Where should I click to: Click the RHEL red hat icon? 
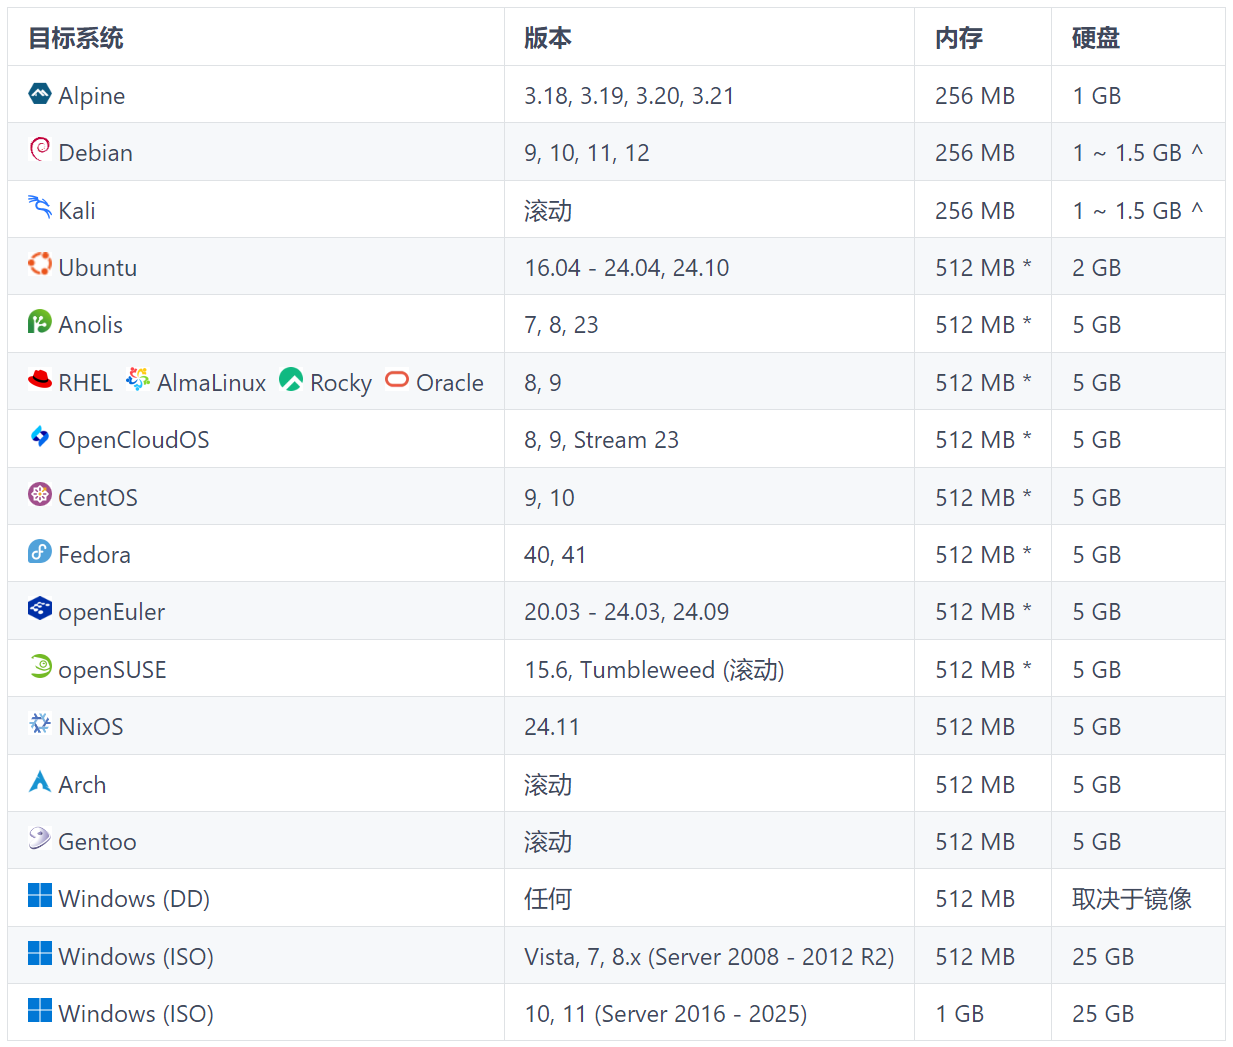pos(40,379)
